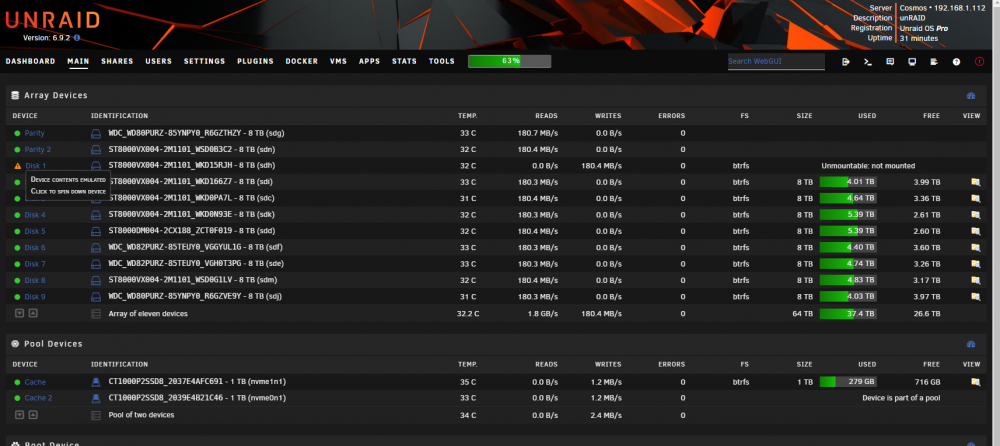
Task: Spin down Disk 9 via its green dot
Action: click(x=17, y=297)
